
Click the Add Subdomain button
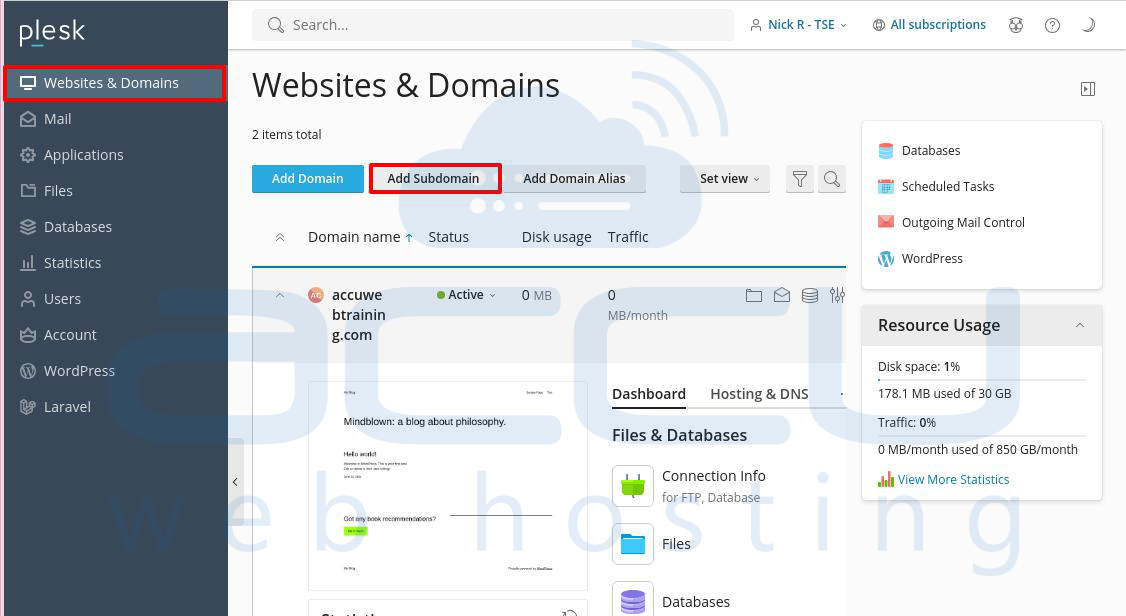click(x=434, y=179)
